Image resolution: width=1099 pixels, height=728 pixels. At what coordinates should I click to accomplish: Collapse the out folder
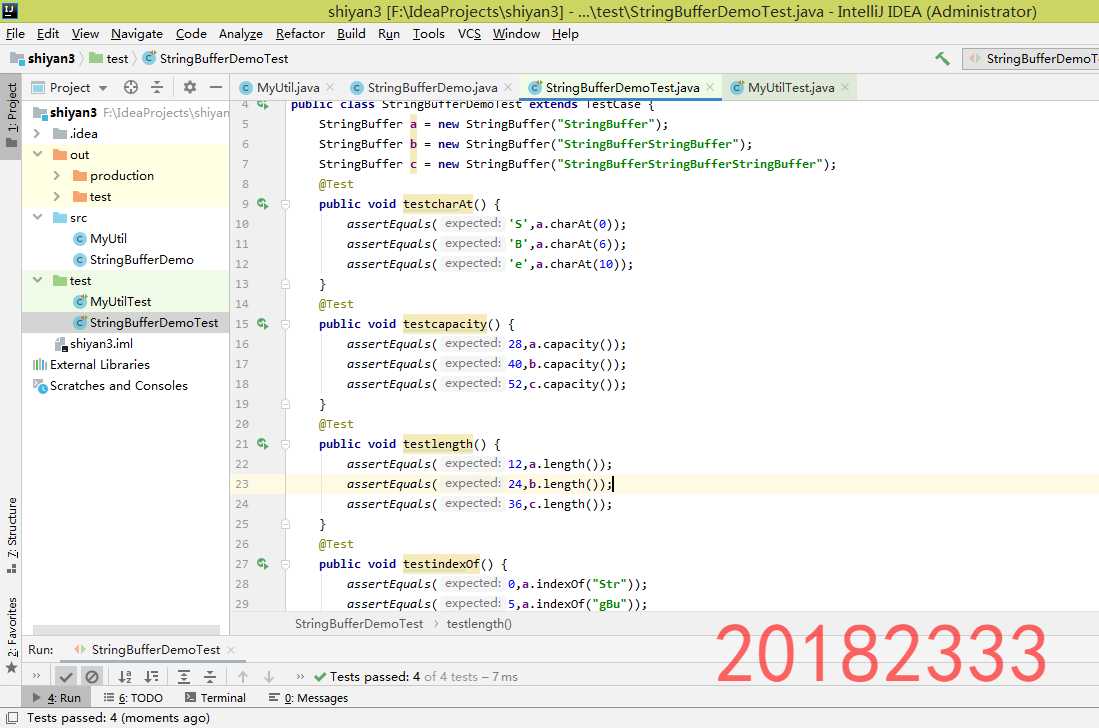coord(37,154)
